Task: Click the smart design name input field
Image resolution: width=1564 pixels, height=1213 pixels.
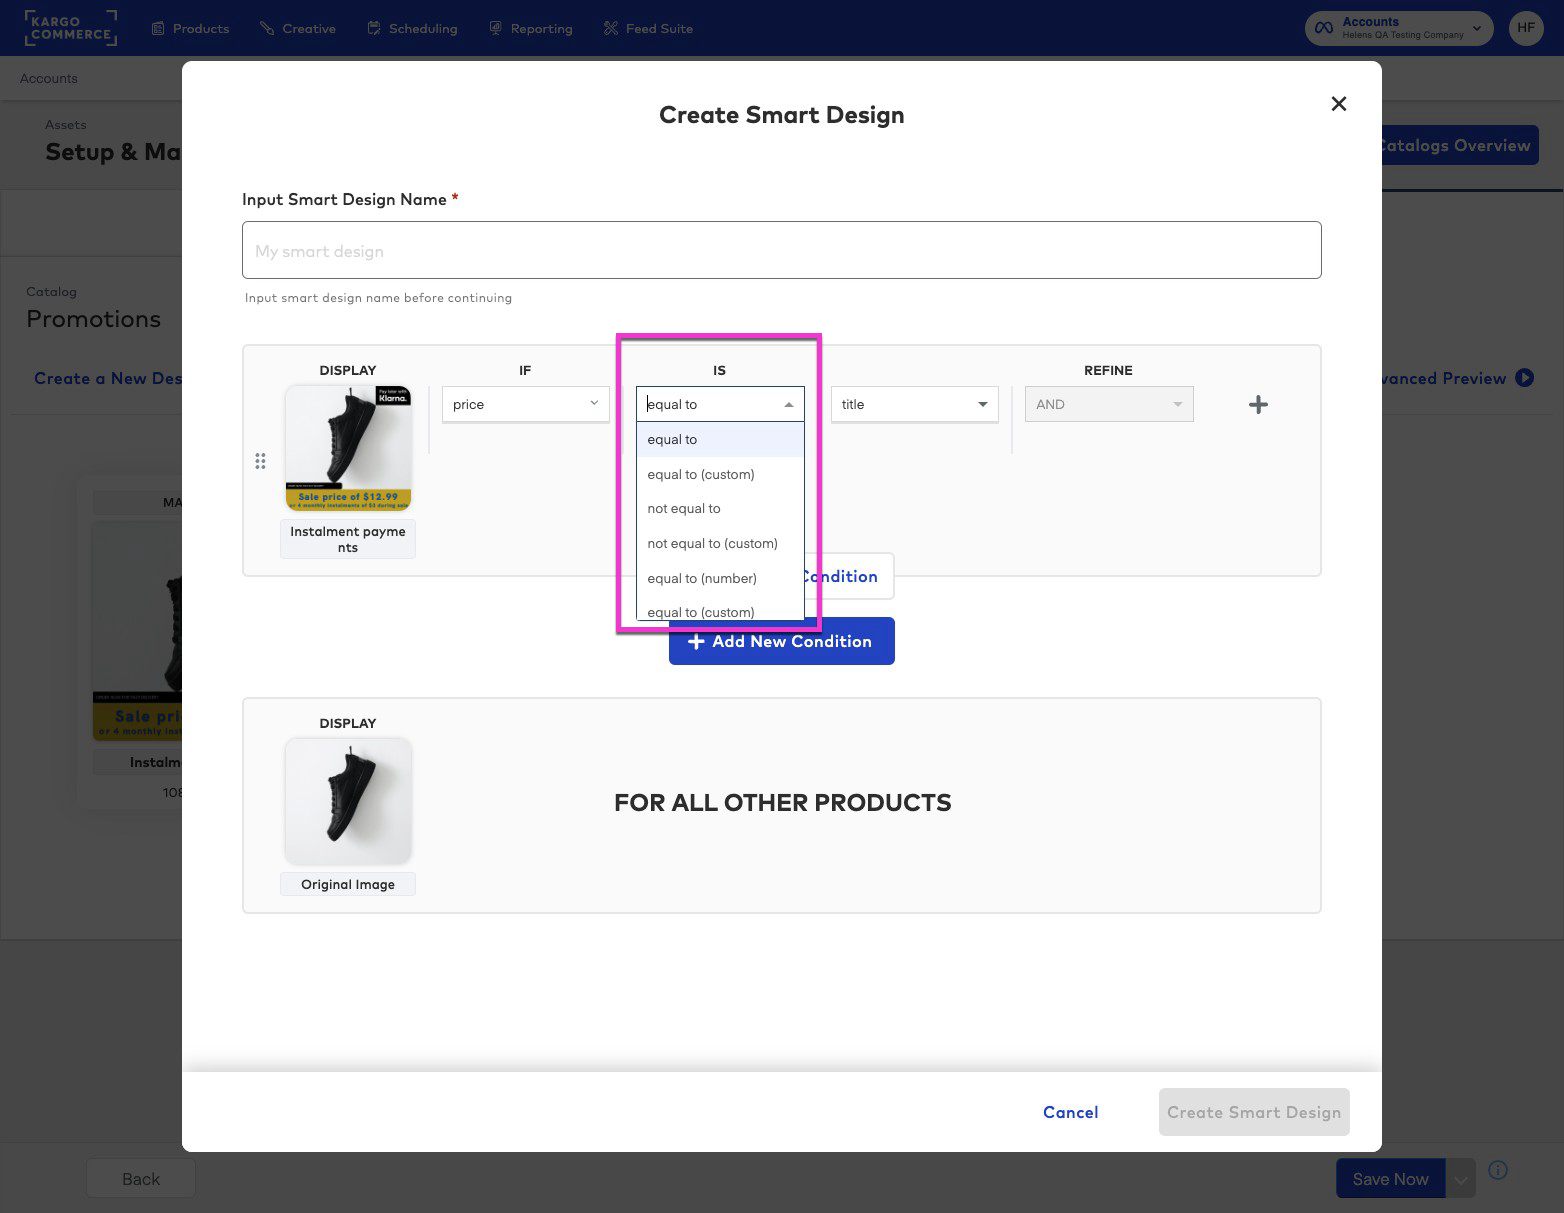Action: pyautogui.click(x=781, y=250)
